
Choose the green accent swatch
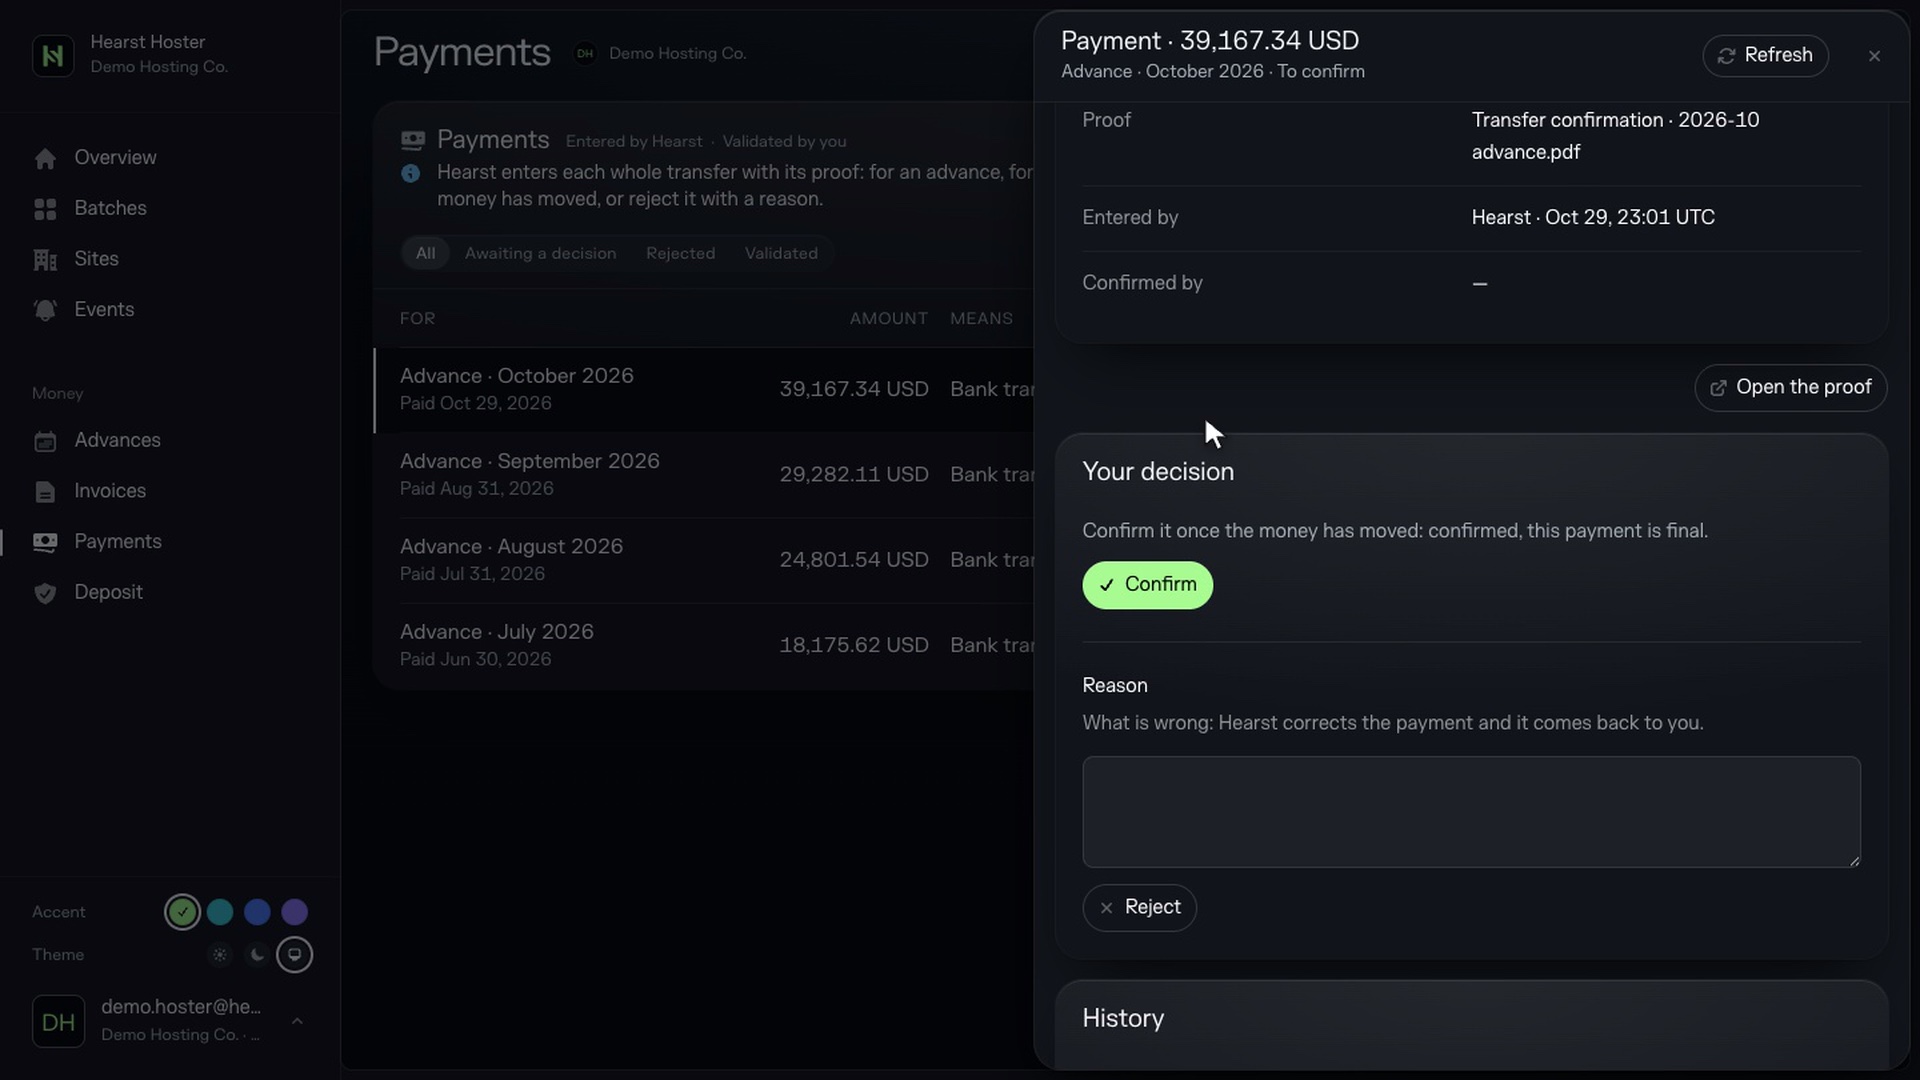[x=182, y=912]
